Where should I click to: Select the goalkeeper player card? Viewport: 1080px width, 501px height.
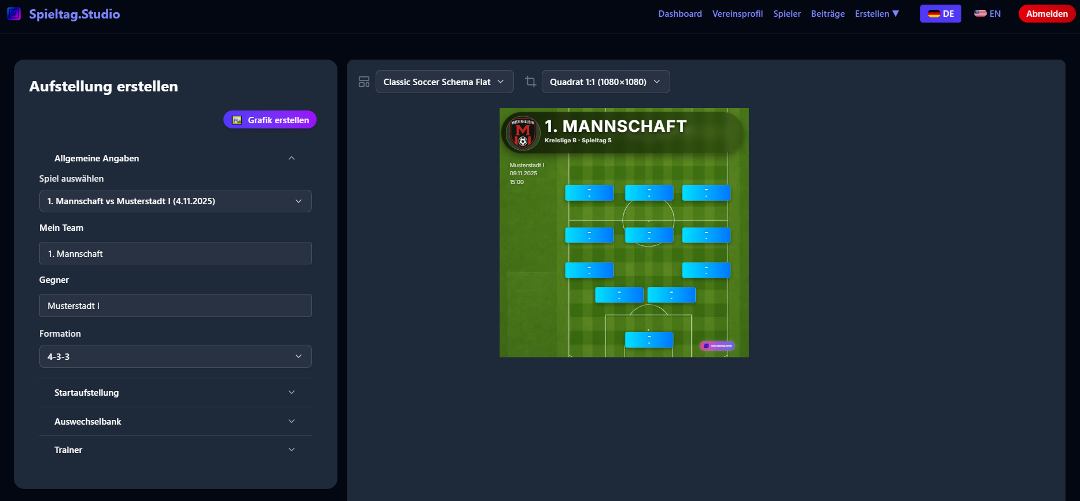pos(649,340)
